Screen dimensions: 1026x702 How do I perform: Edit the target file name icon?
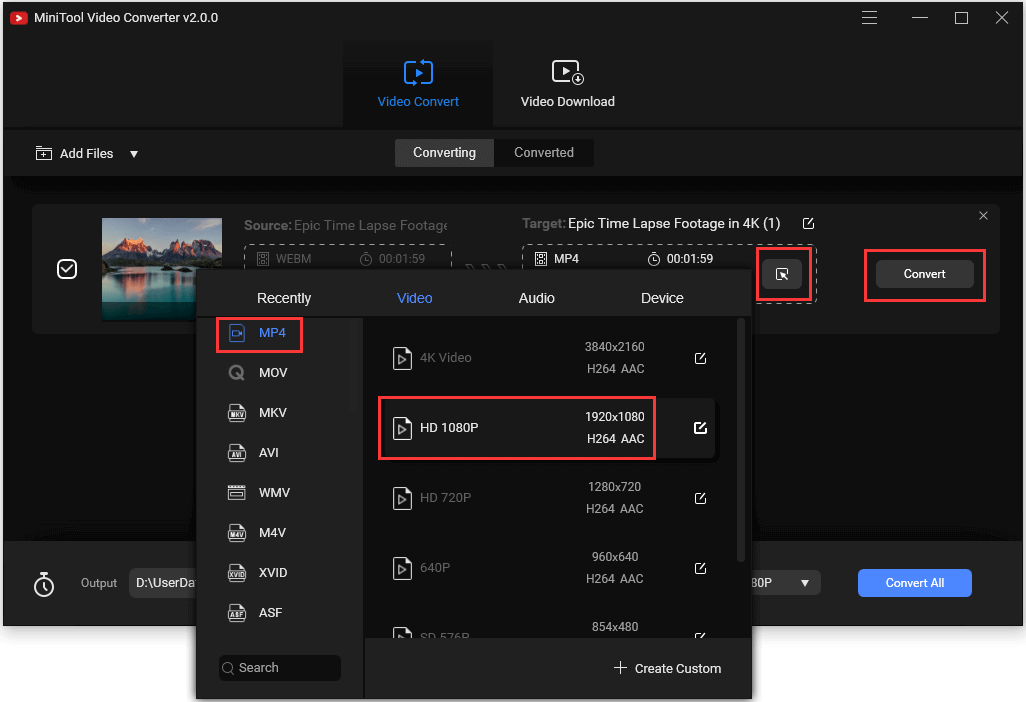[x=808, y=224]
